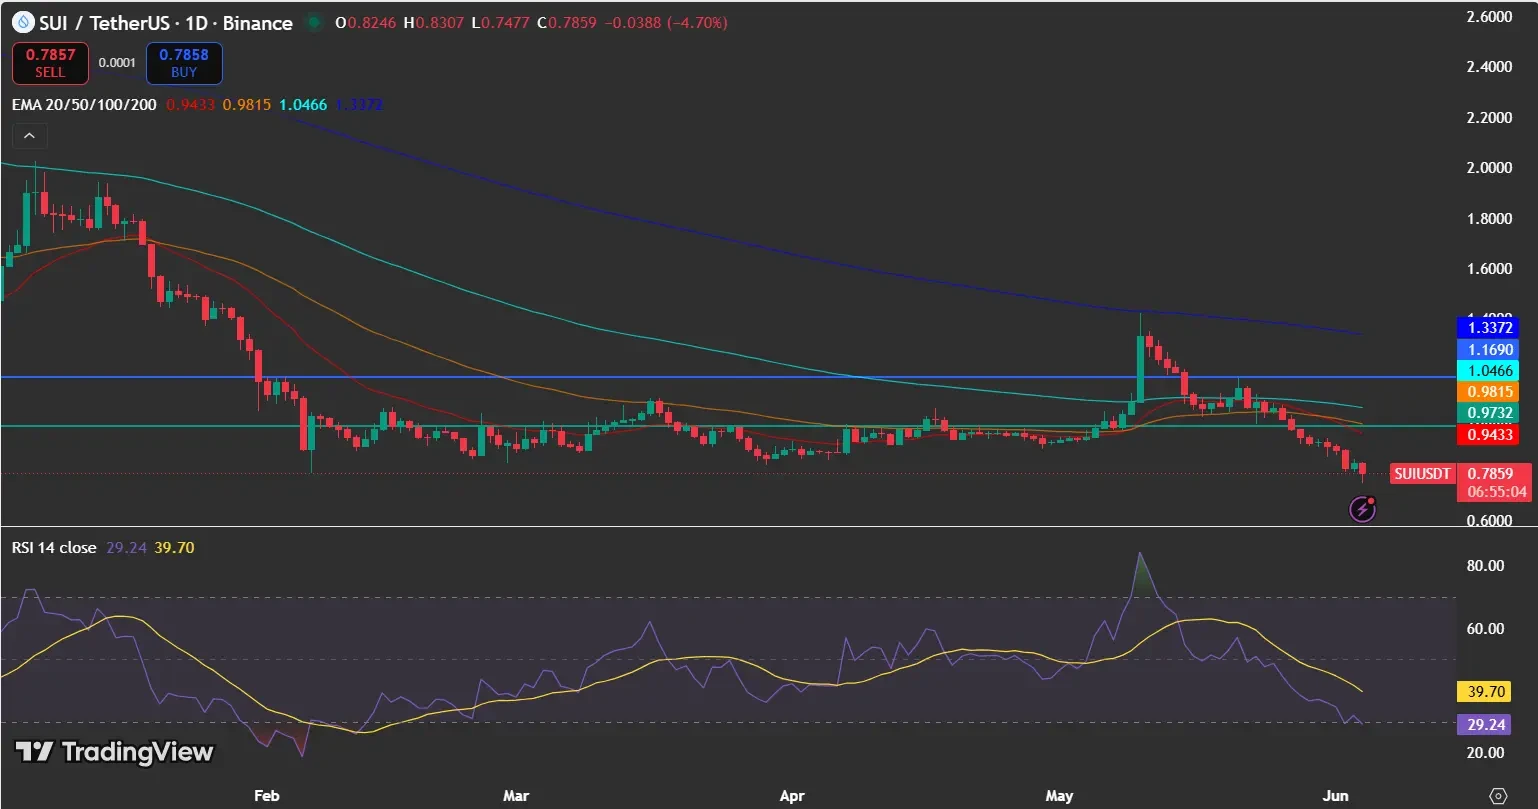Click the Mar label on time axis
The width and height of the screenshot is (1538, 809).
[x=515, y=796]
